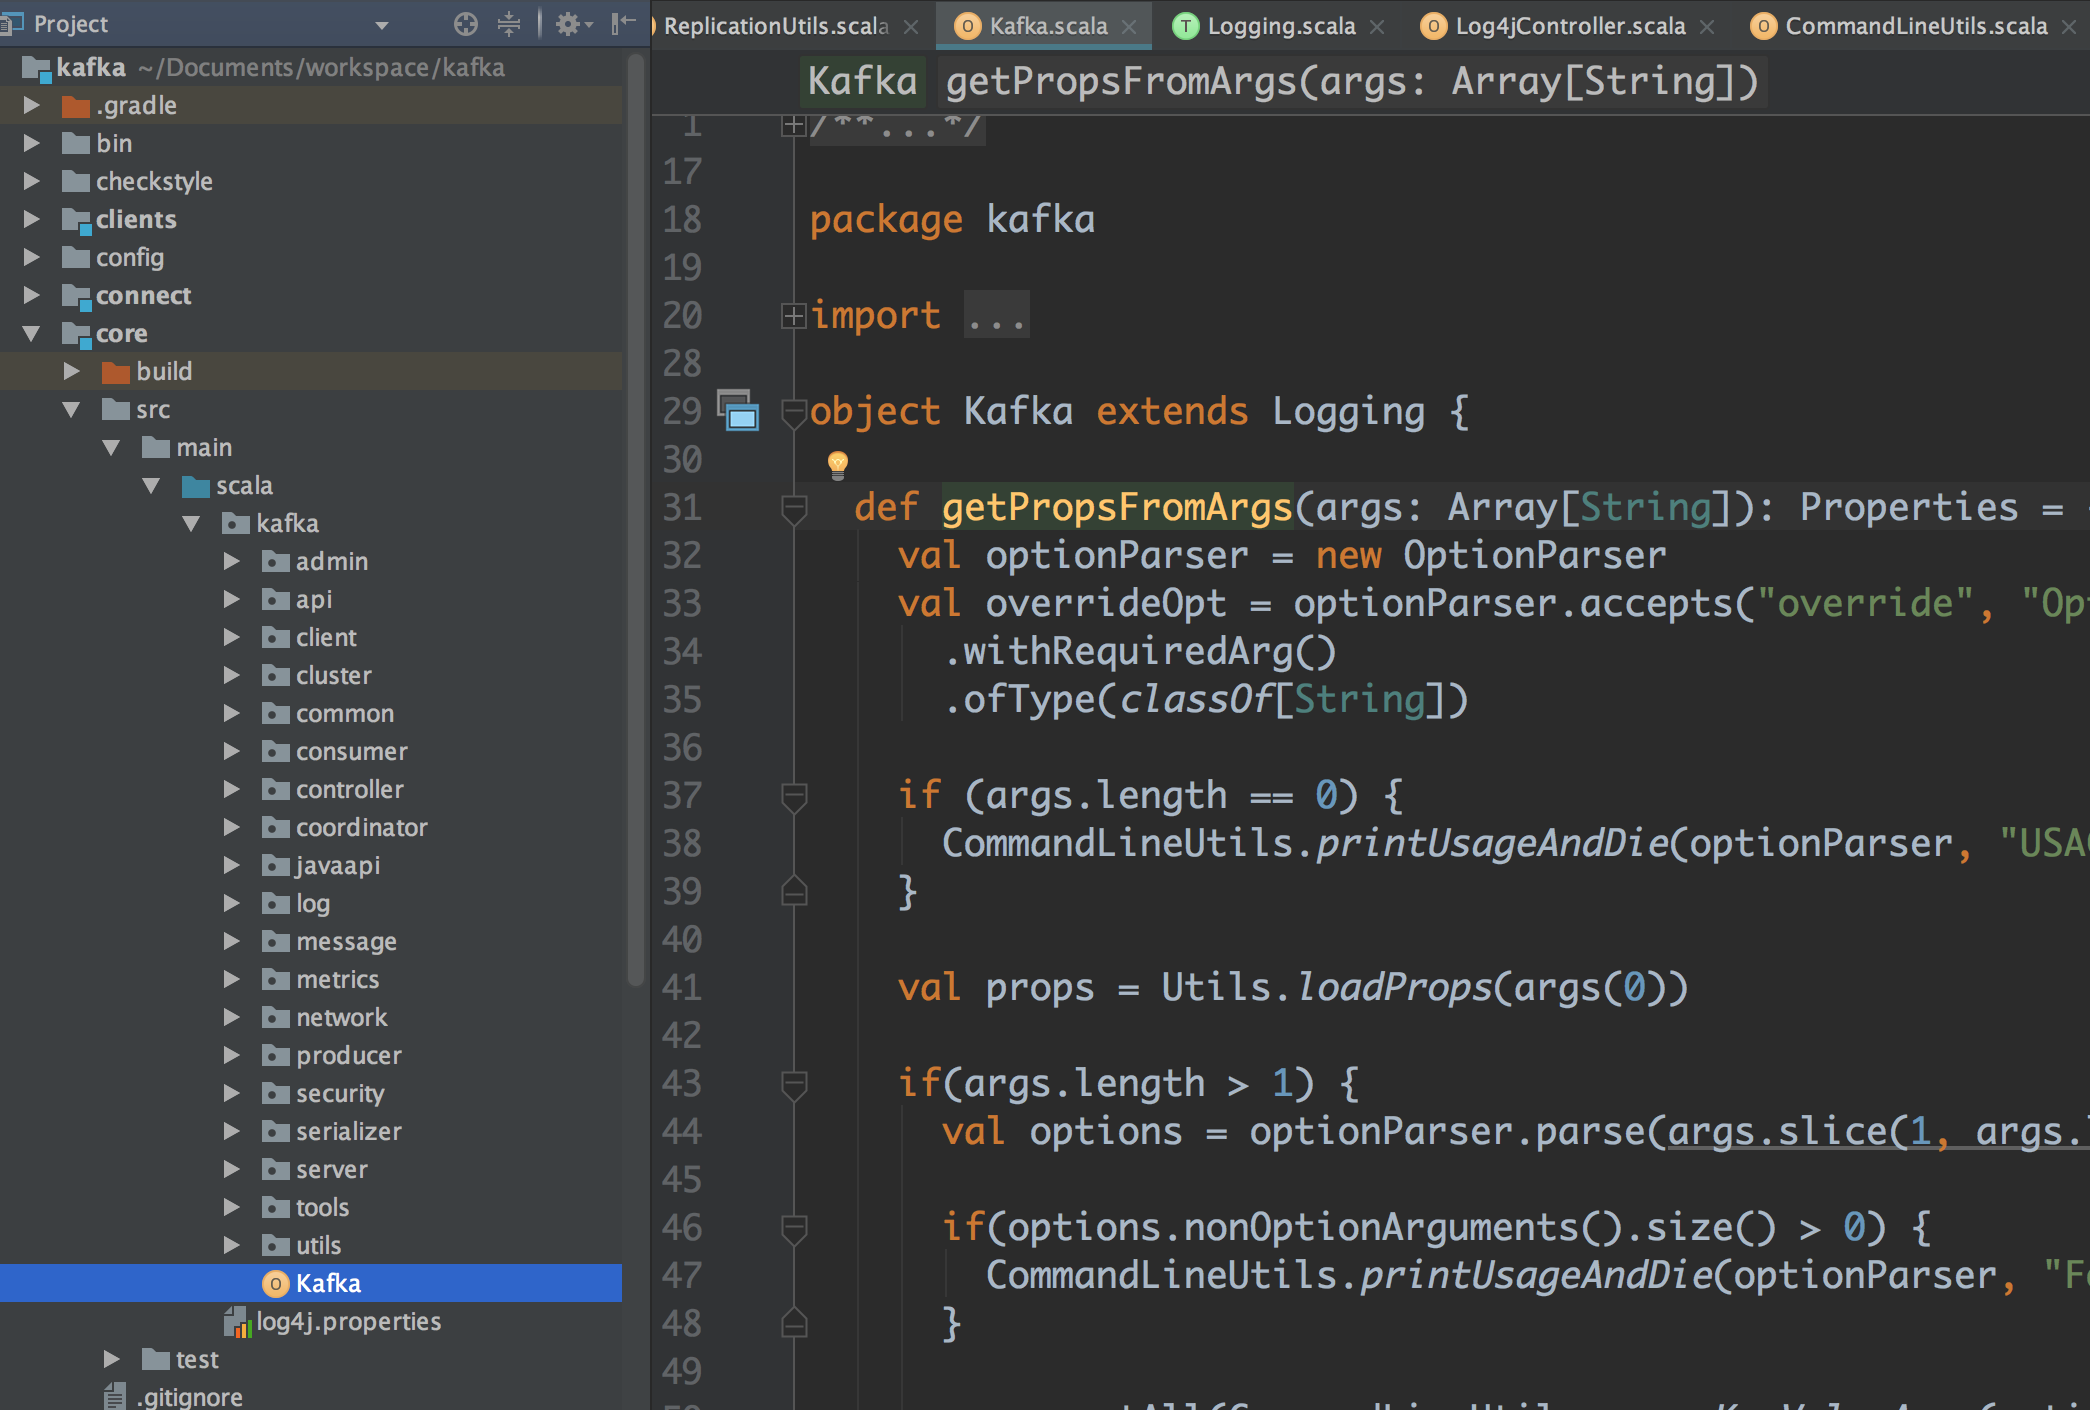Click the implicit/companion gutter icon at line 29

(739, 411)
